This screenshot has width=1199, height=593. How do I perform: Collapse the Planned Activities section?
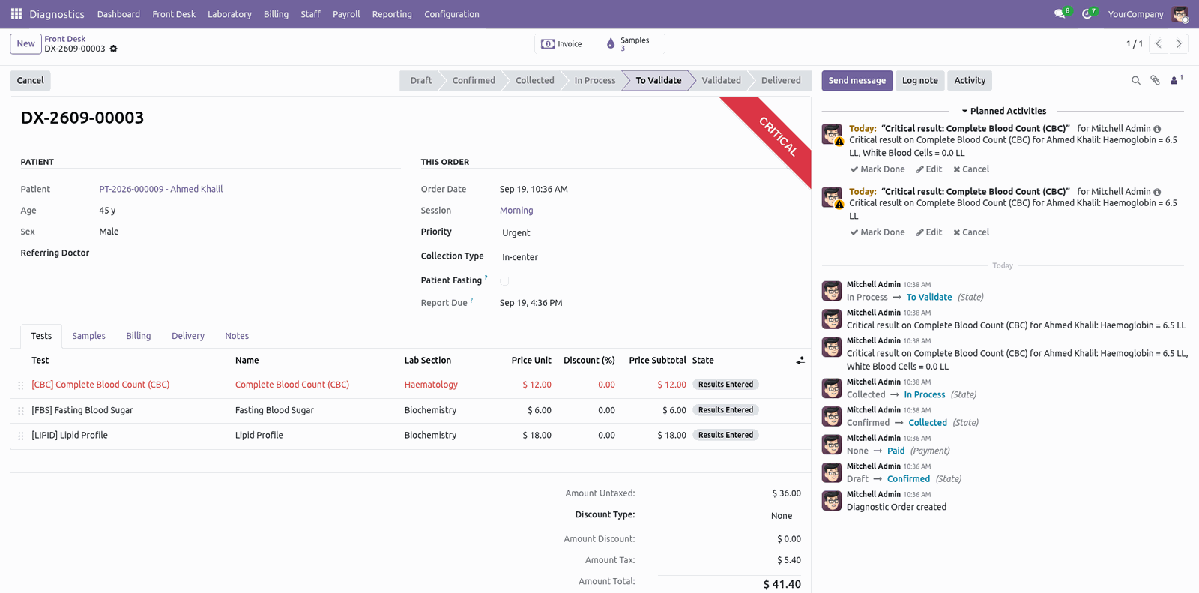(x=1003, y=111)
